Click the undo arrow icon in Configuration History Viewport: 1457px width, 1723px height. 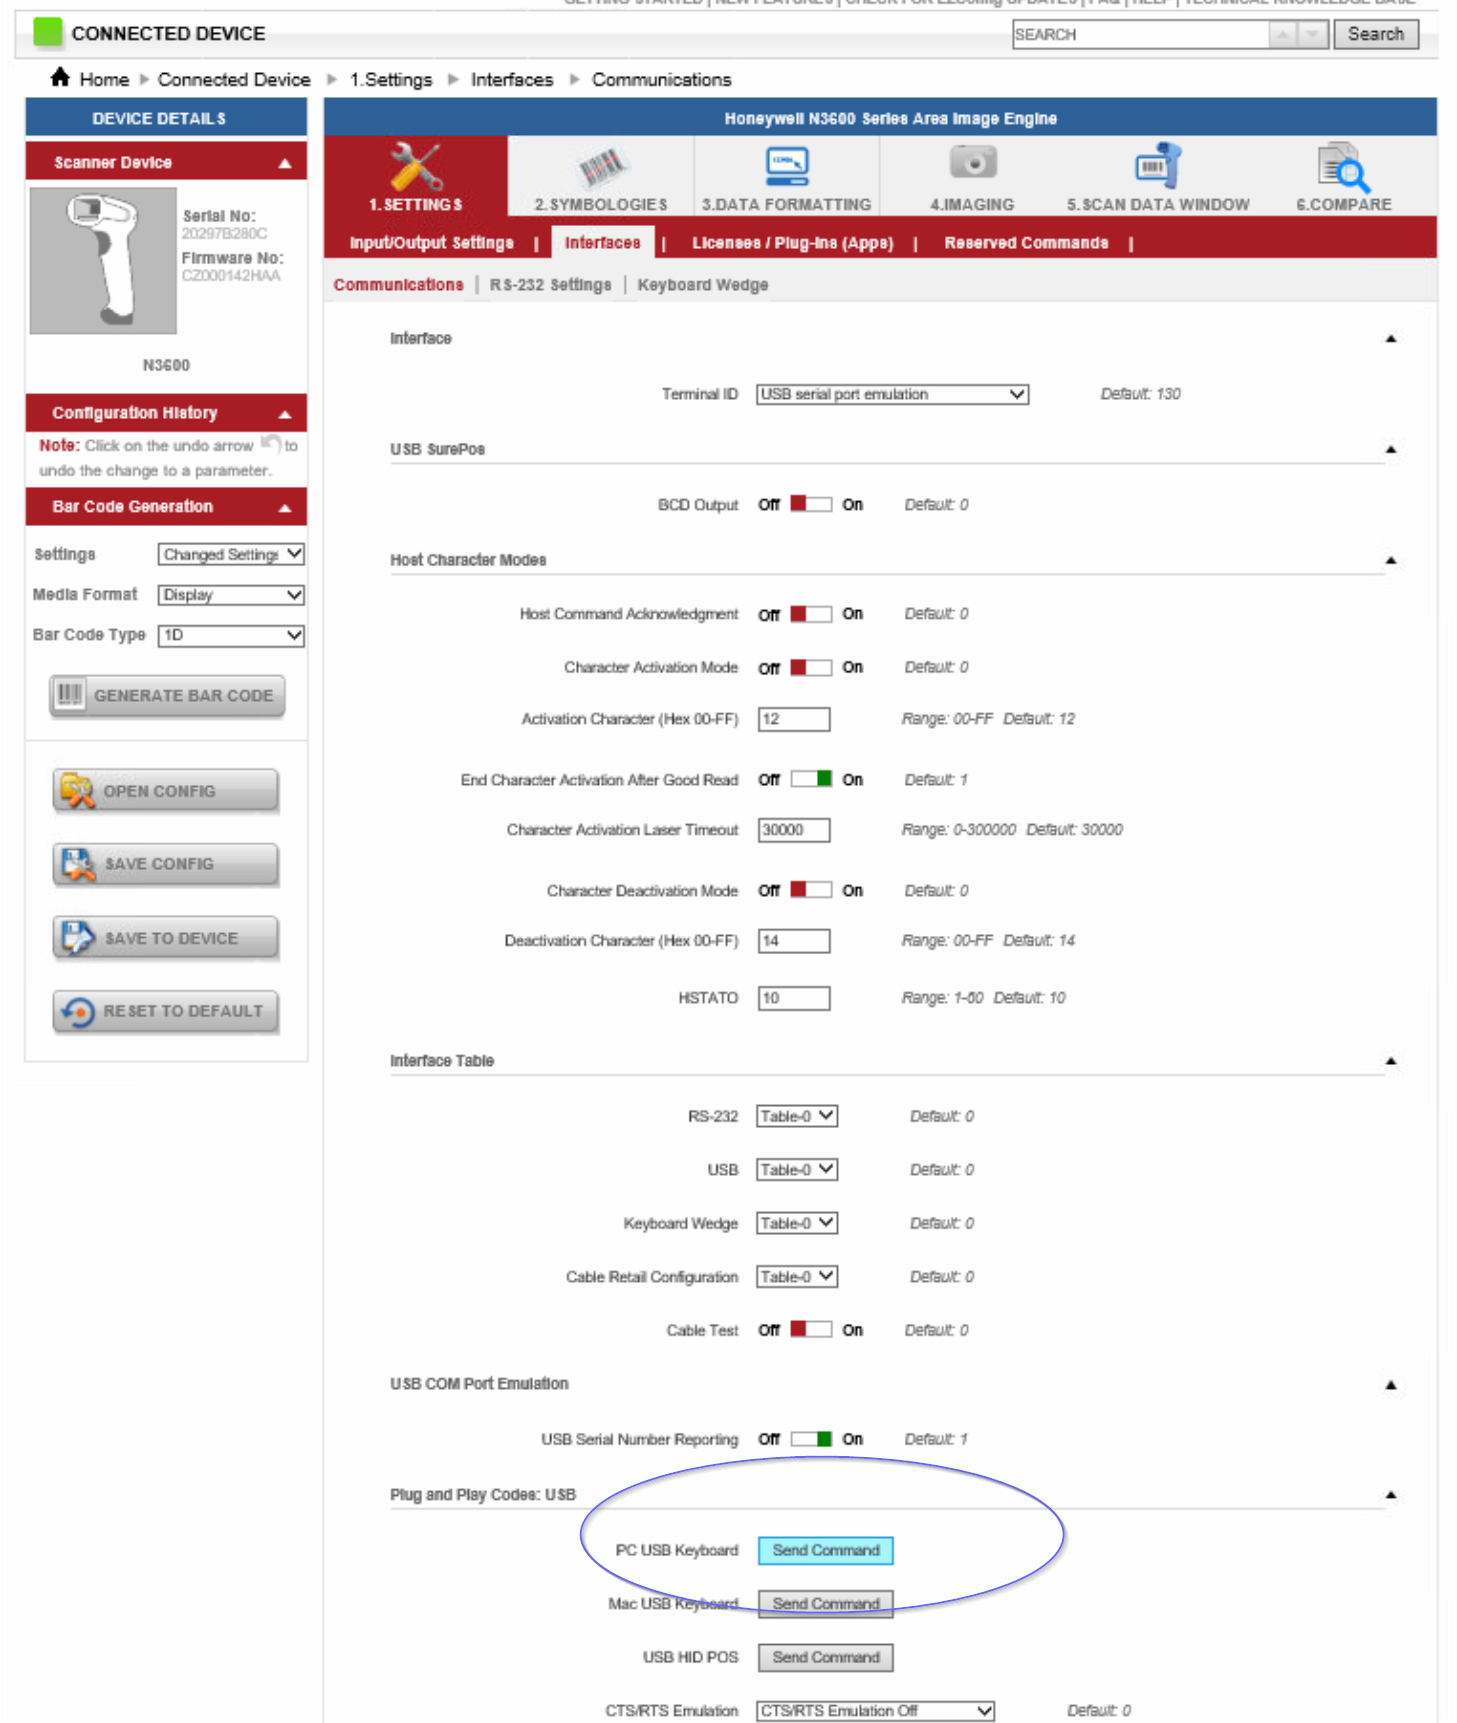[x=270, y=443]
